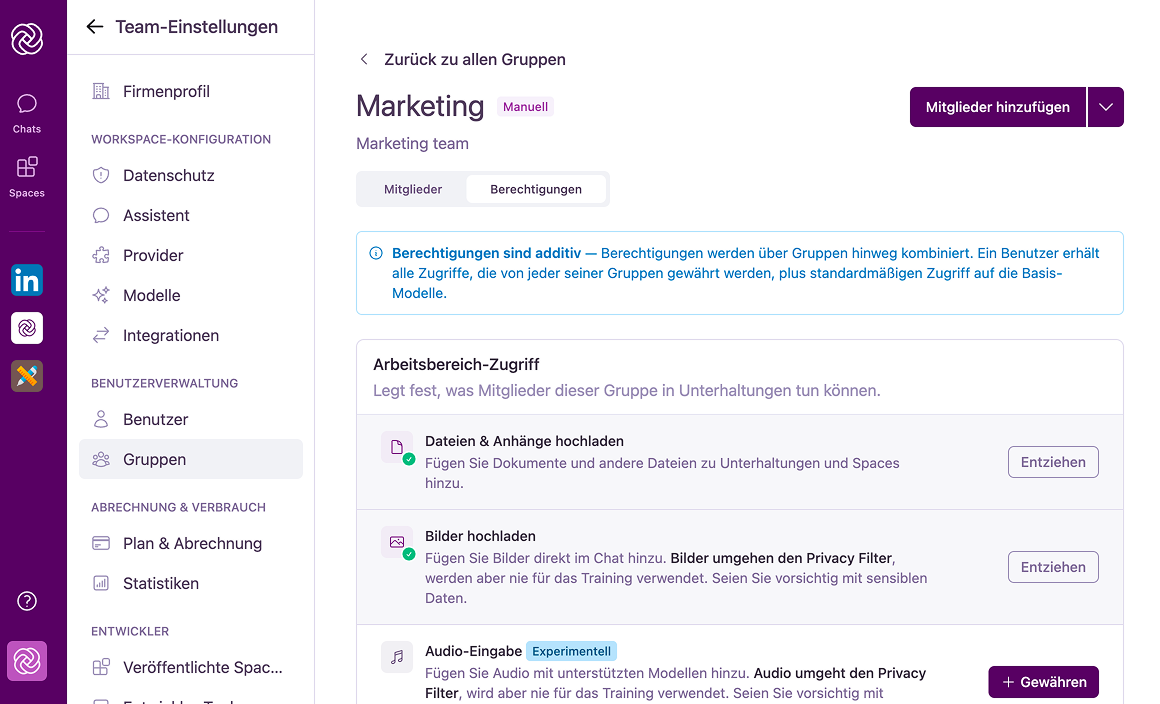Viewport: 1160px width, 704px height.
Task: Open the Statistiken page
Action: point(191,583)
